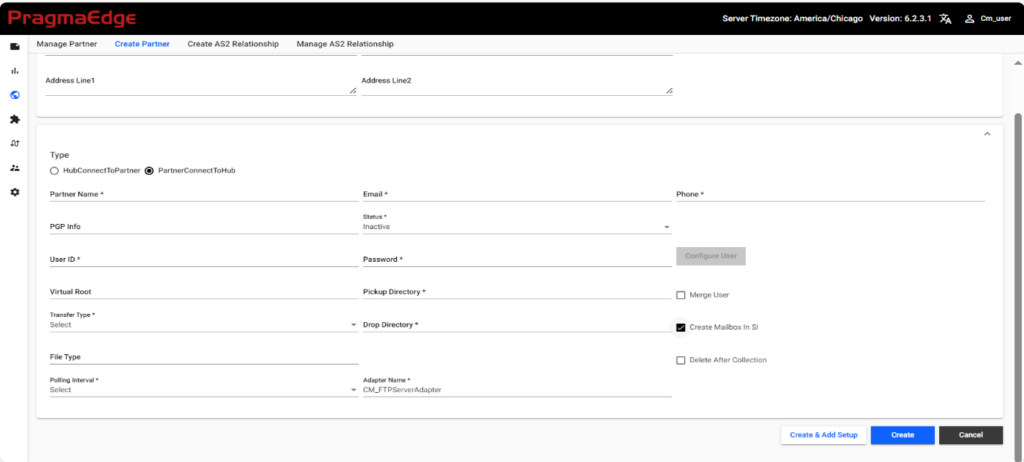This screenshot has width=1024, height=462.
Task: Click the Cancel button
Action: pyautogui.click(x=970, y=435)
